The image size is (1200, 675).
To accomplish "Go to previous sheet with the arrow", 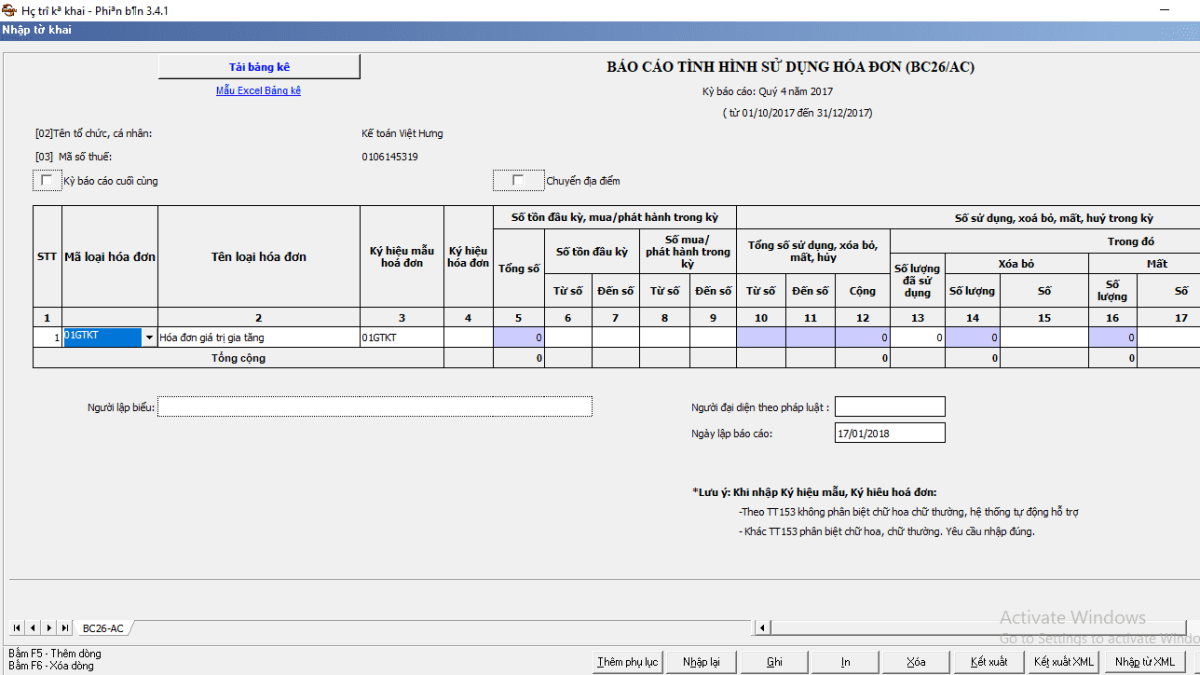I will tap(33, 628).
